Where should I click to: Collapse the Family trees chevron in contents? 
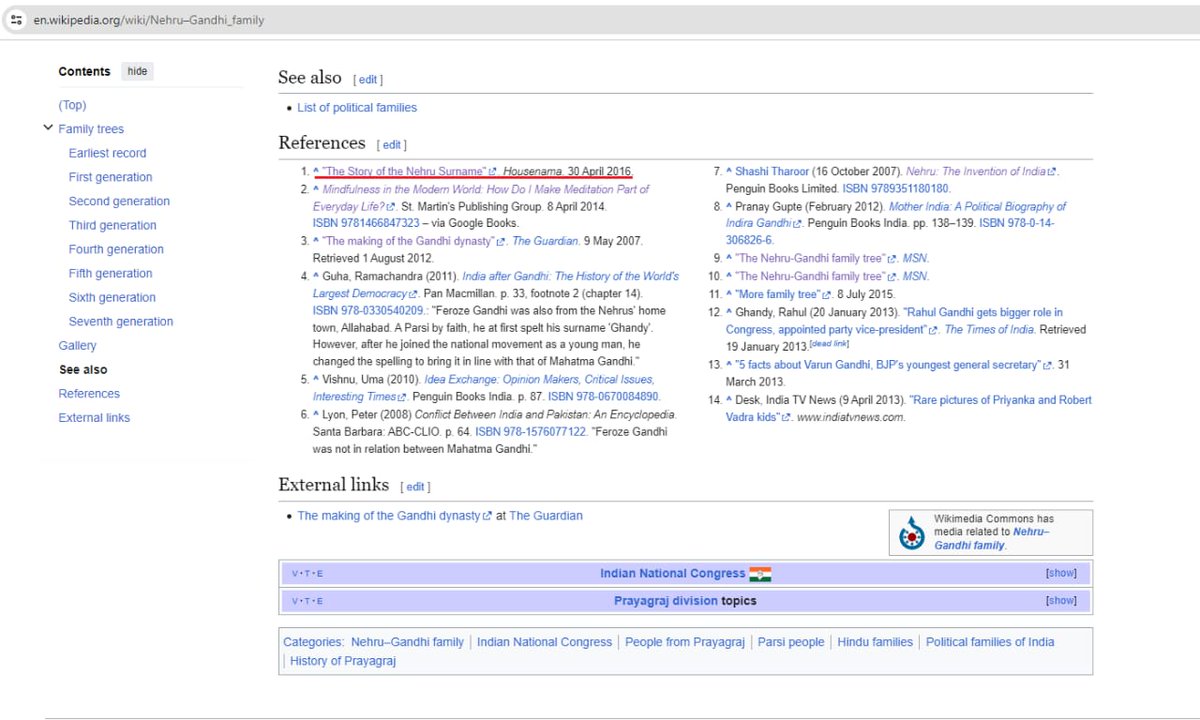(x=48, y=128)
